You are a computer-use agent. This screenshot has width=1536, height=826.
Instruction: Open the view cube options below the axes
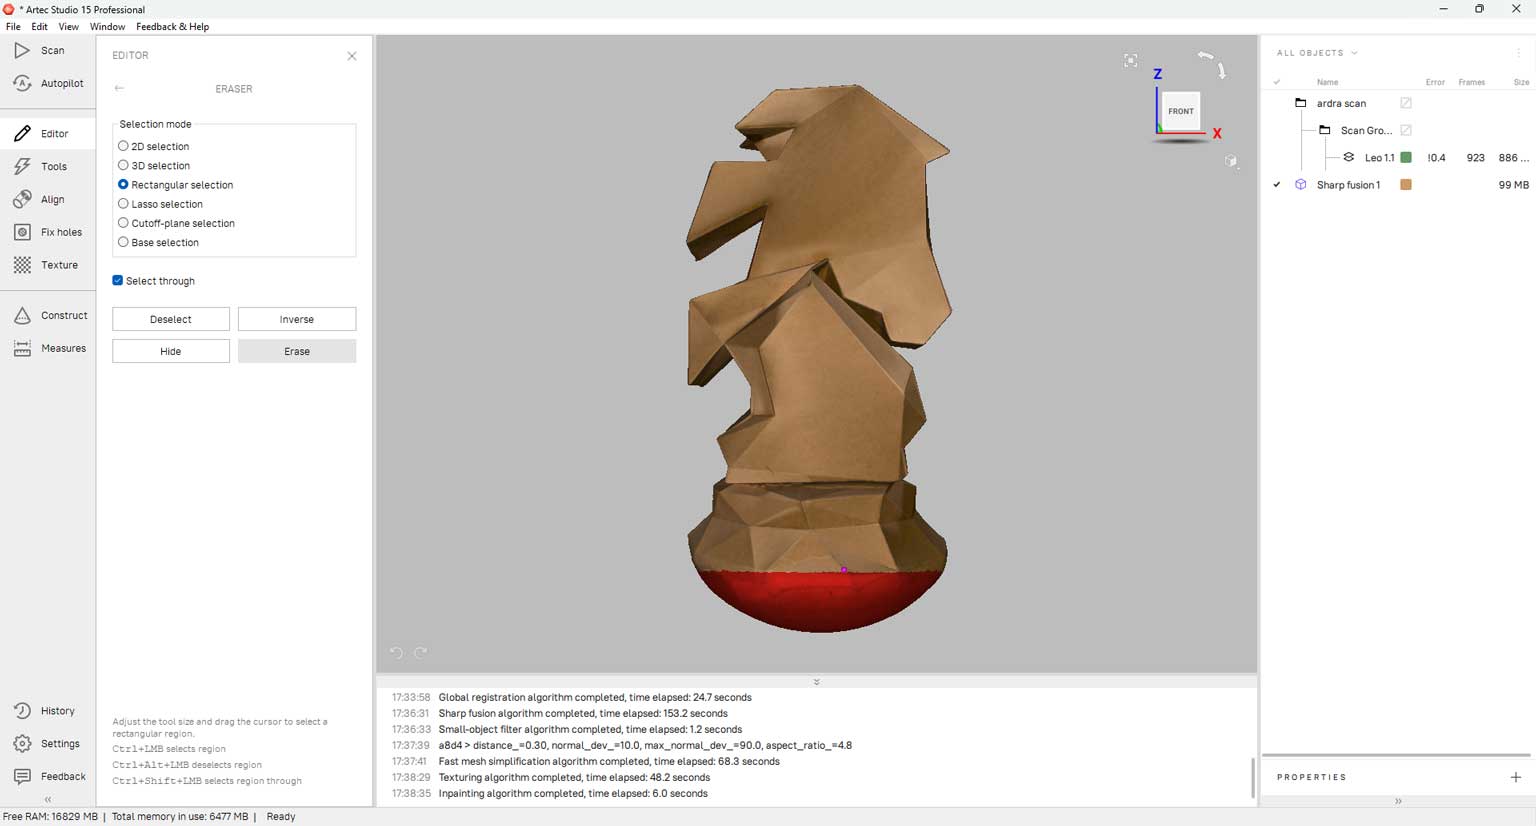1231,161
